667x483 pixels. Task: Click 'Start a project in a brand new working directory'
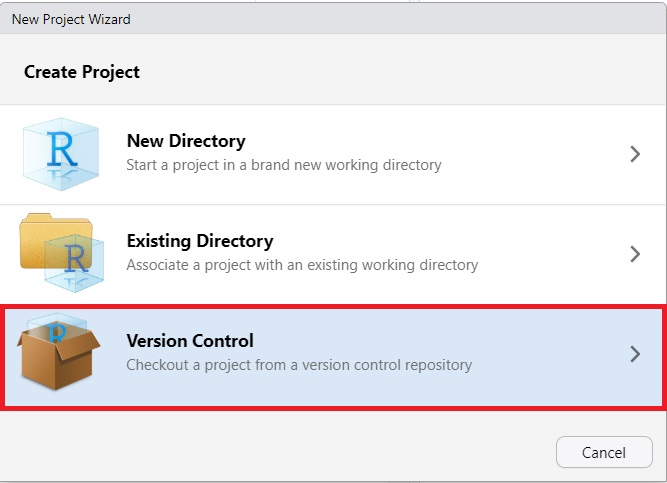click(x=284, y=165)
